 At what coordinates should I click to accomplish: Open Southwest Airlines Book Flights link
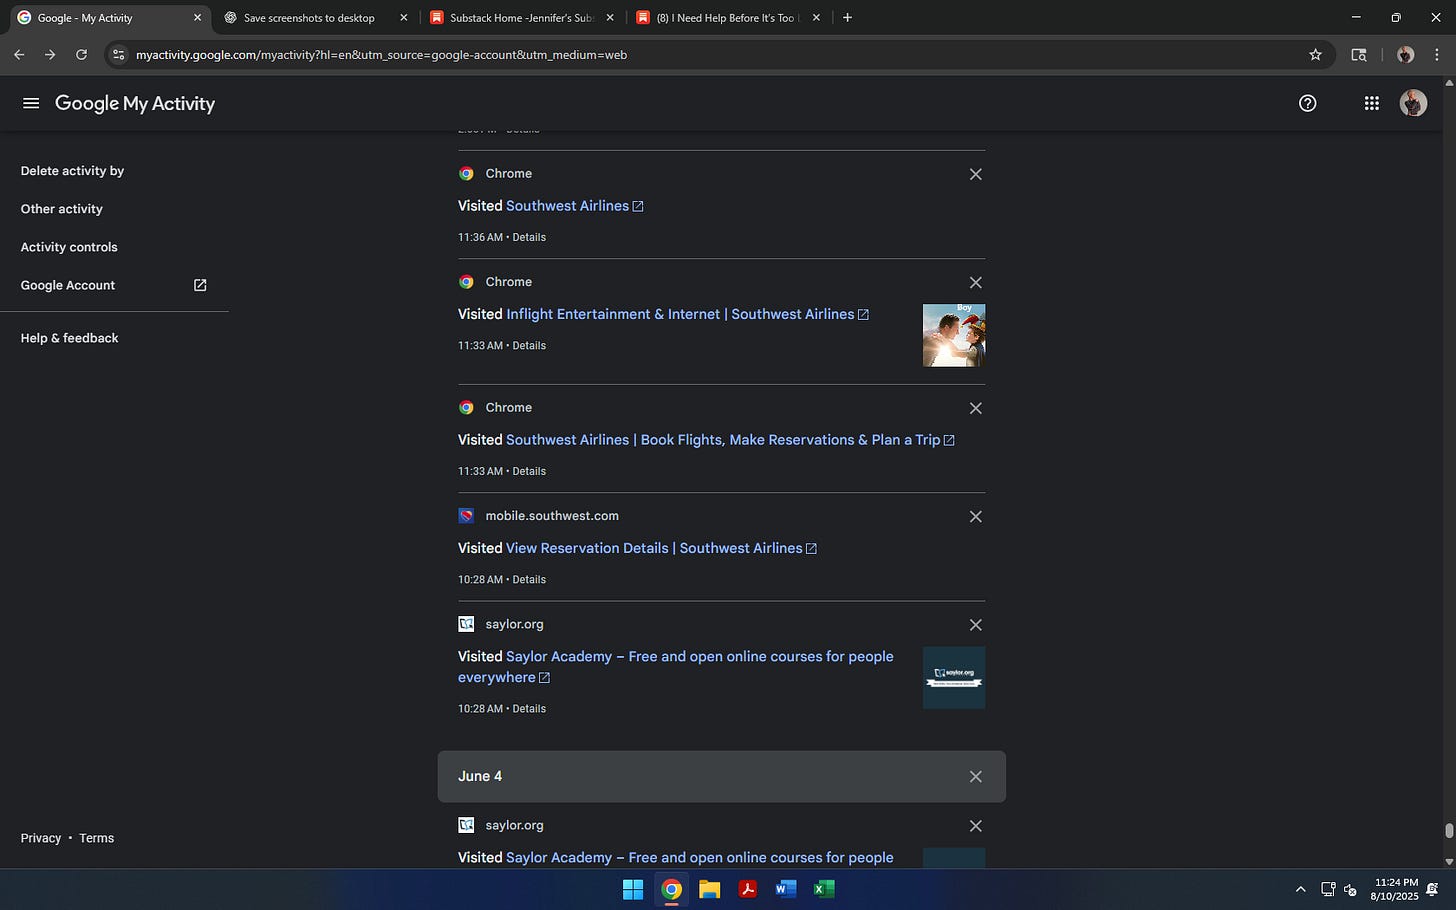[x=730, y=440]
